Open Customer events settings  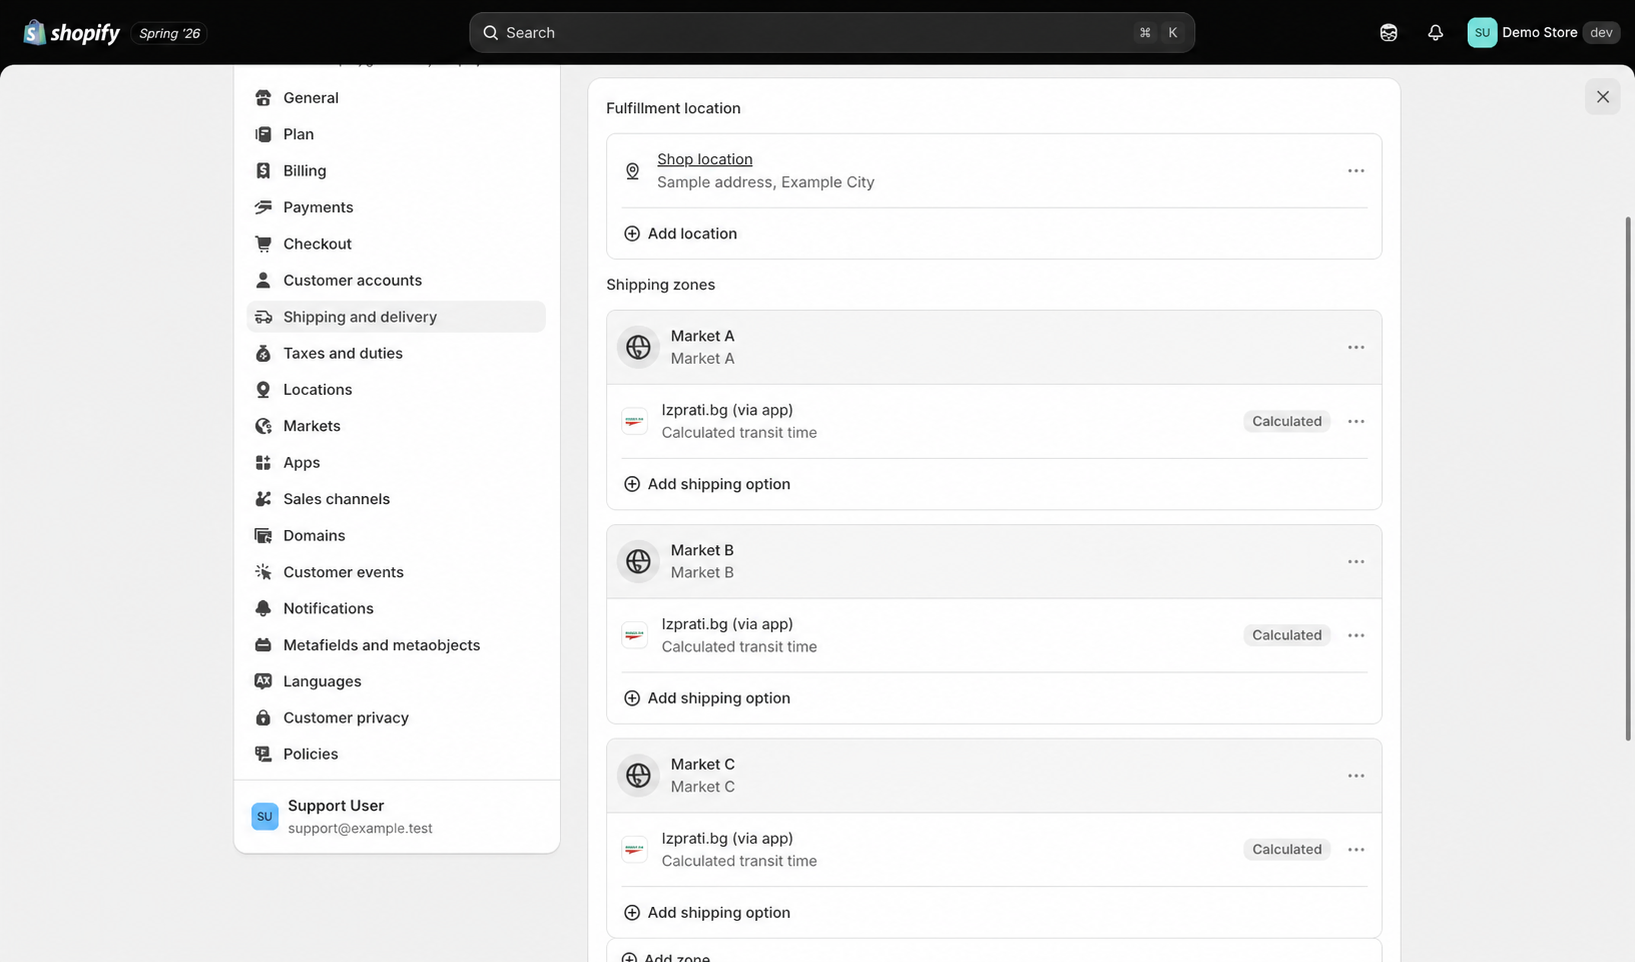(x=396, y=572)
